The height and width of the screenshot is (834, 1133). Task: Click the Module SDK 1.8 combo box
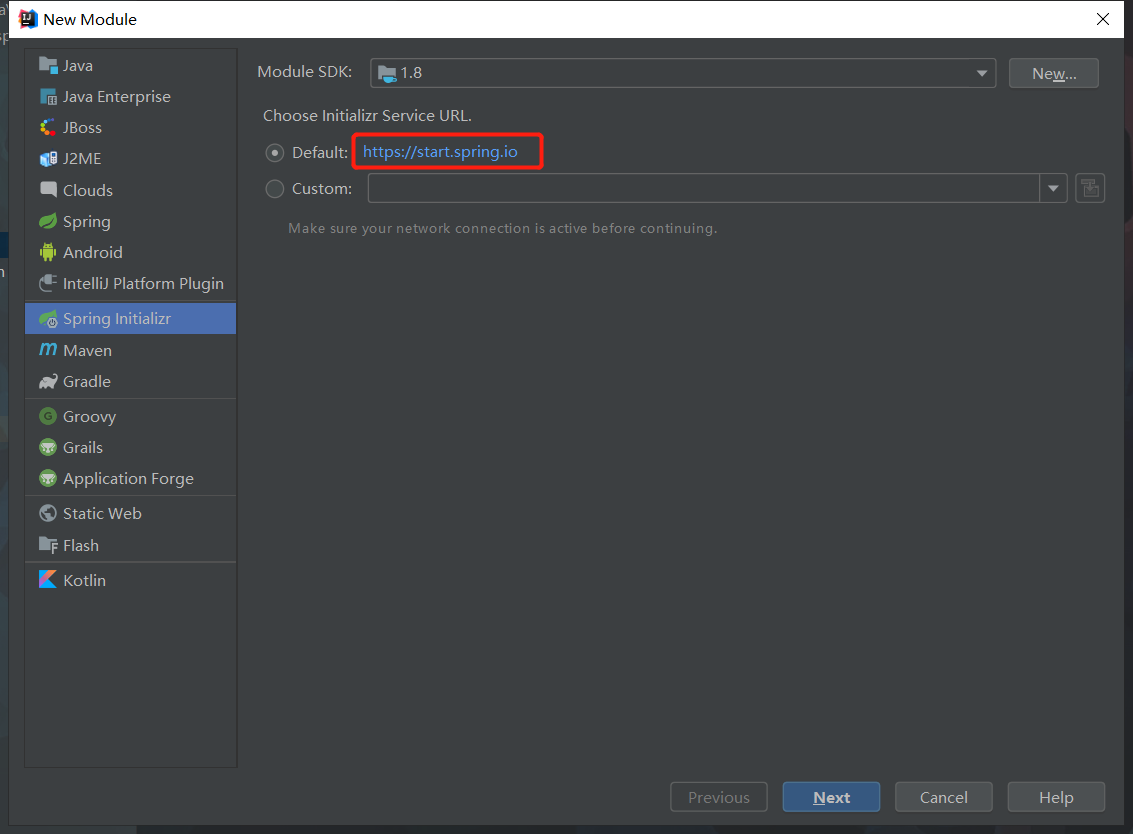(x=683, y=73)
